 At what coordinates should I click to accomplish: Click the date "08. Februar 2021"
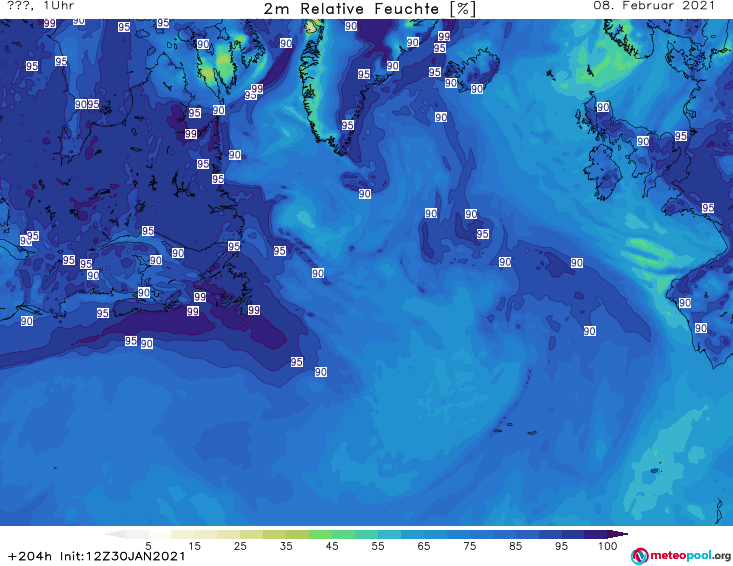654,6
